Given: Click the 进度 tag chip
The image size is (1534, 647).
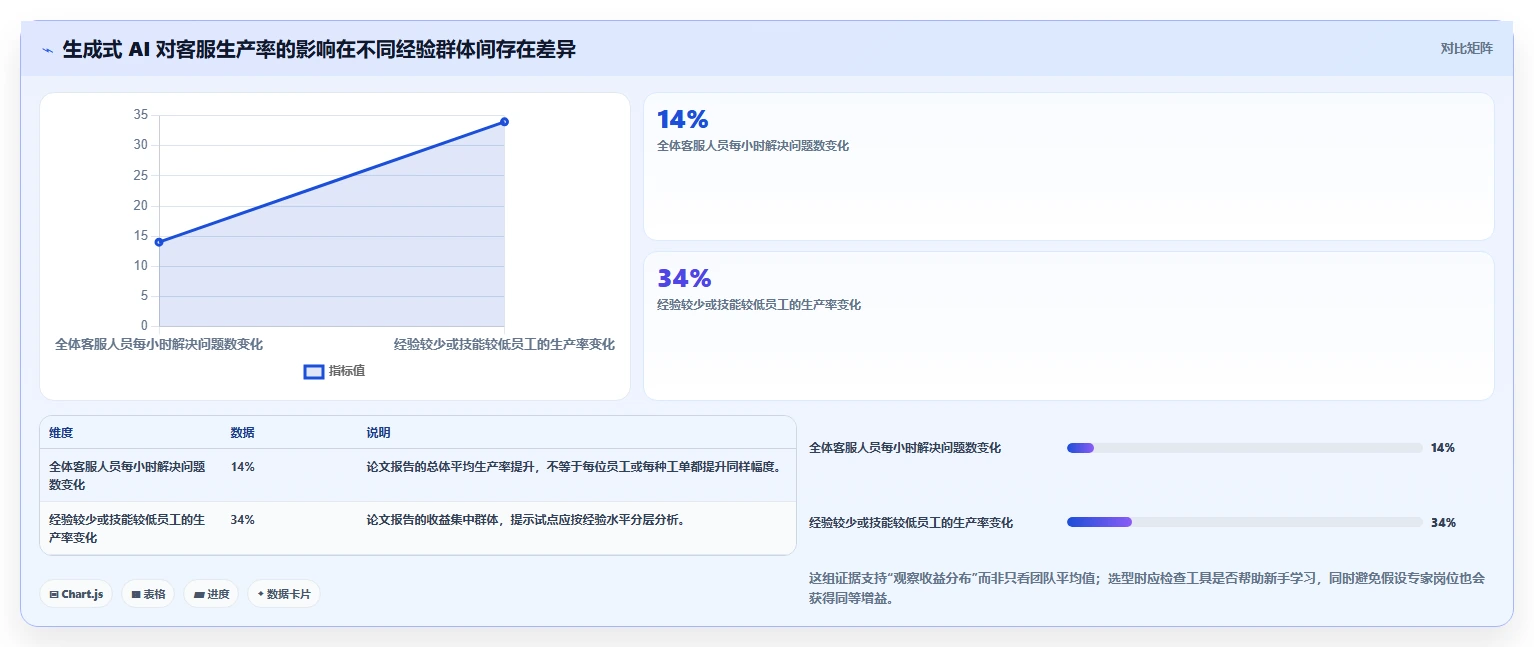Looking at the screenshot, I should [211, 594].
